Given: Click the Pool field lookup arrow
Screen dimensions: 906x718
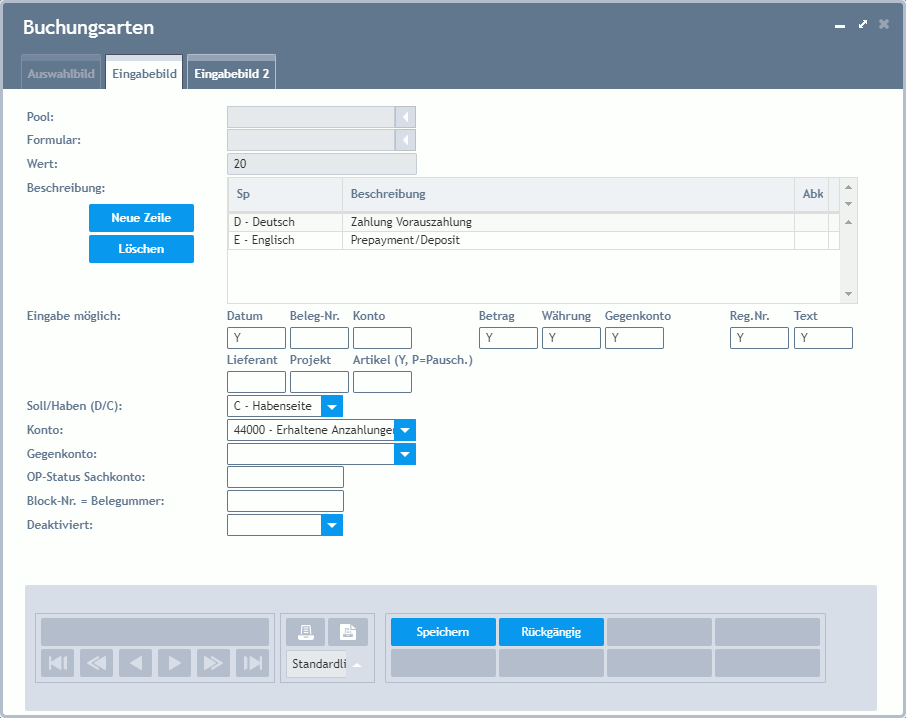Looking at the screenshot, I should 405,117.
